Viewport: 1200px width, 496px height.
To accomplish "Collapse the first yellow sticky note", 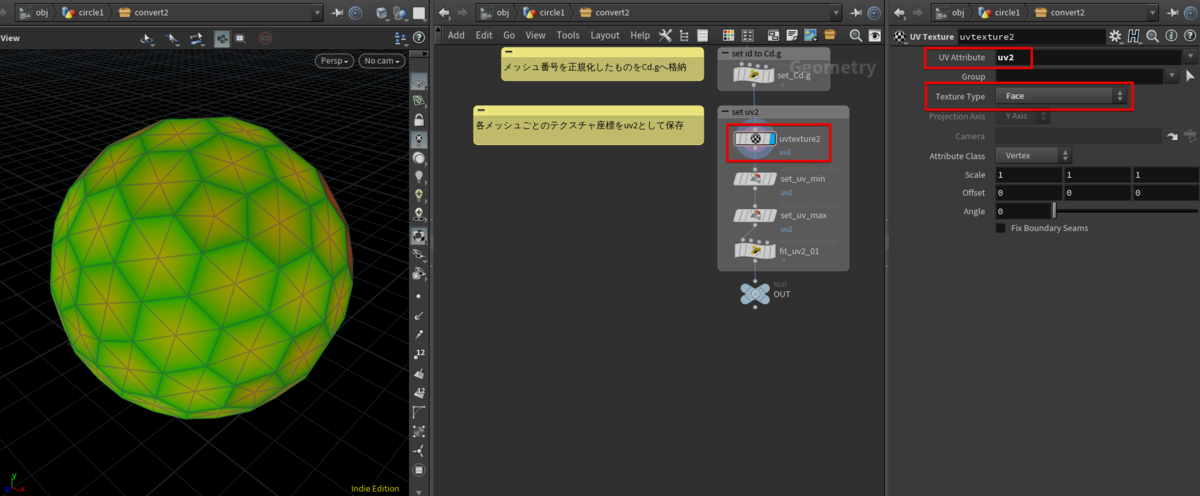I will pos(509,52).
